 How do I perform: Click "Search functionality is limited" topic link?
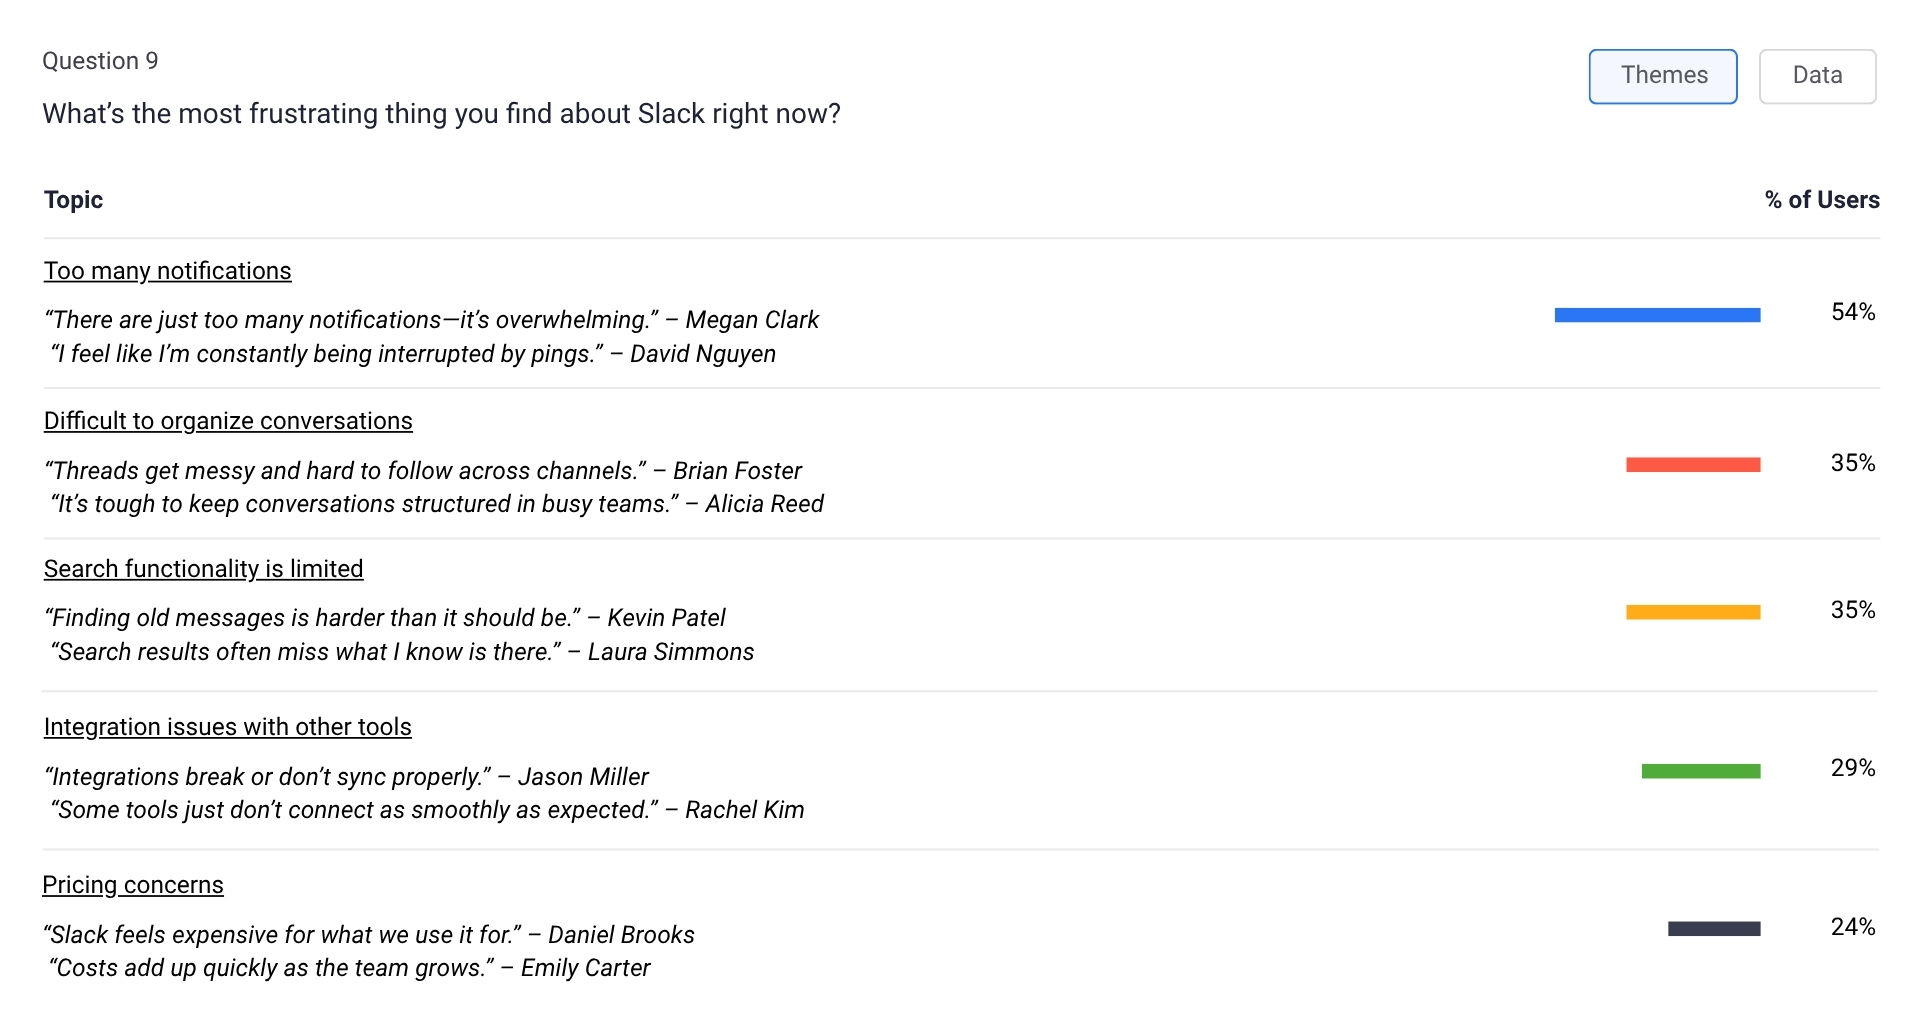(203, 569)
